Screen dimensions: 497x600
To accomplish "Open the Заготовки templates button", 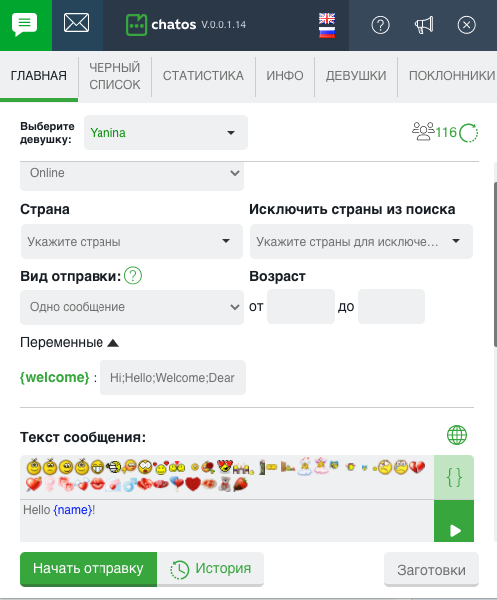I will click(x=432, y=569).
